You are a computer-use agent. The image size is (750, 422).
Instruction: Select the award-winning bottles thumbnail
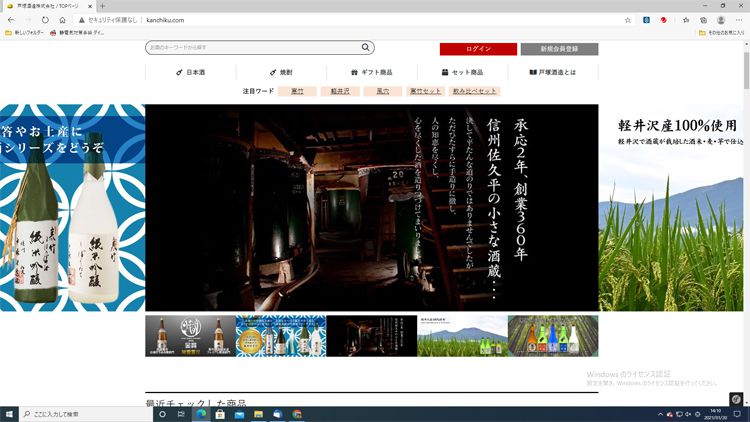[190, 336]
